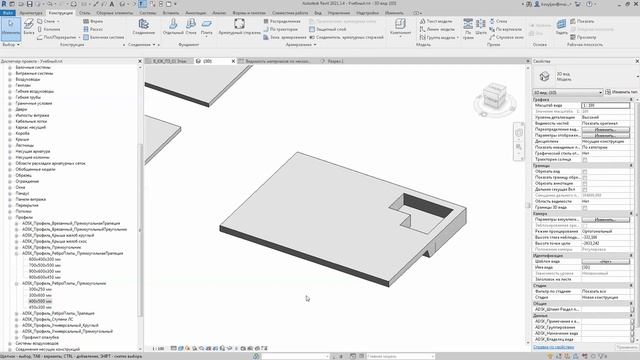Click Изменить button for Параметры визуализации

click(605, 220)
